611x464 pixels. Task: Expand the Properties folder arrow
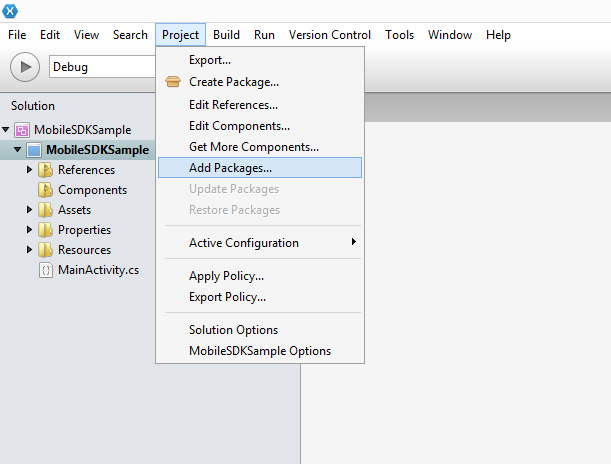coord(30,230)
